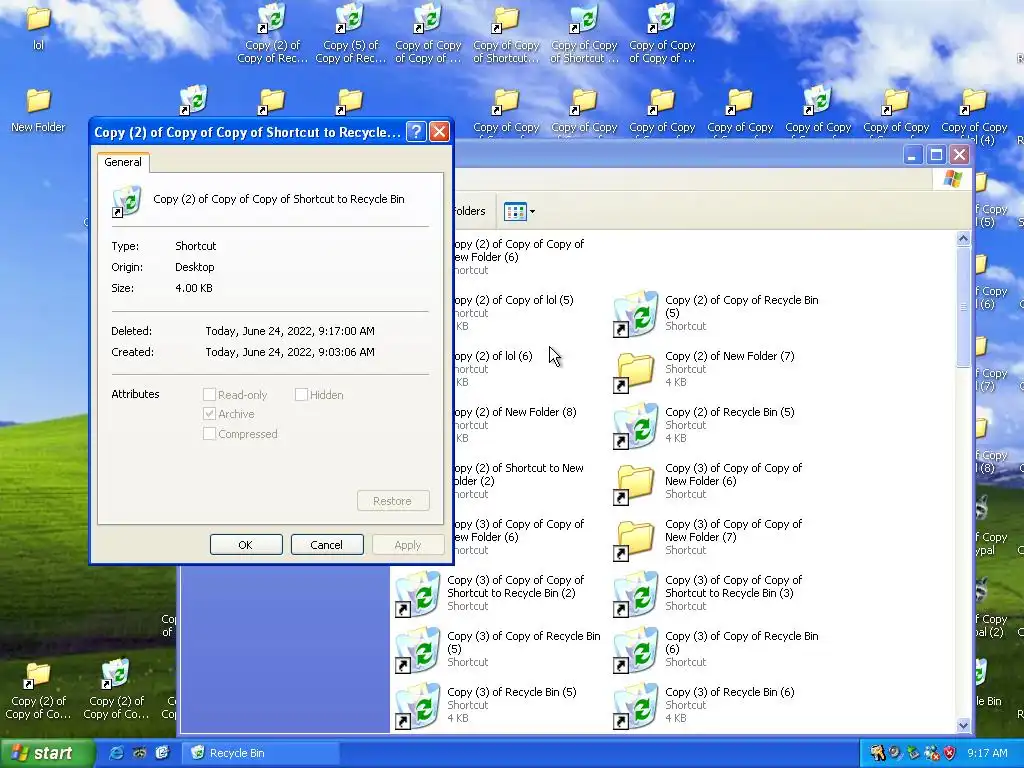Click the Type value 'Shortcut' in properties dialog
The image size is (1024, 768).
click(195, 246)
